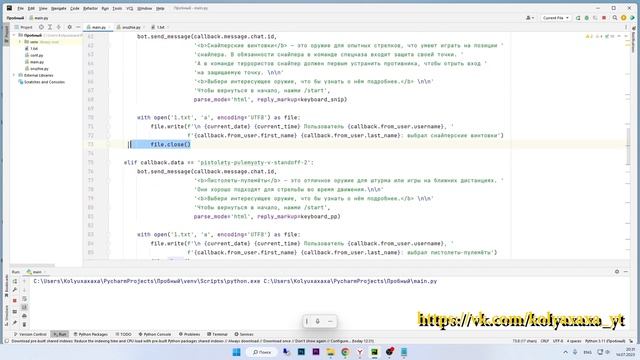Open the TODO tool window
This screenshot has height=360, width=640.
[x=123, y=334]
